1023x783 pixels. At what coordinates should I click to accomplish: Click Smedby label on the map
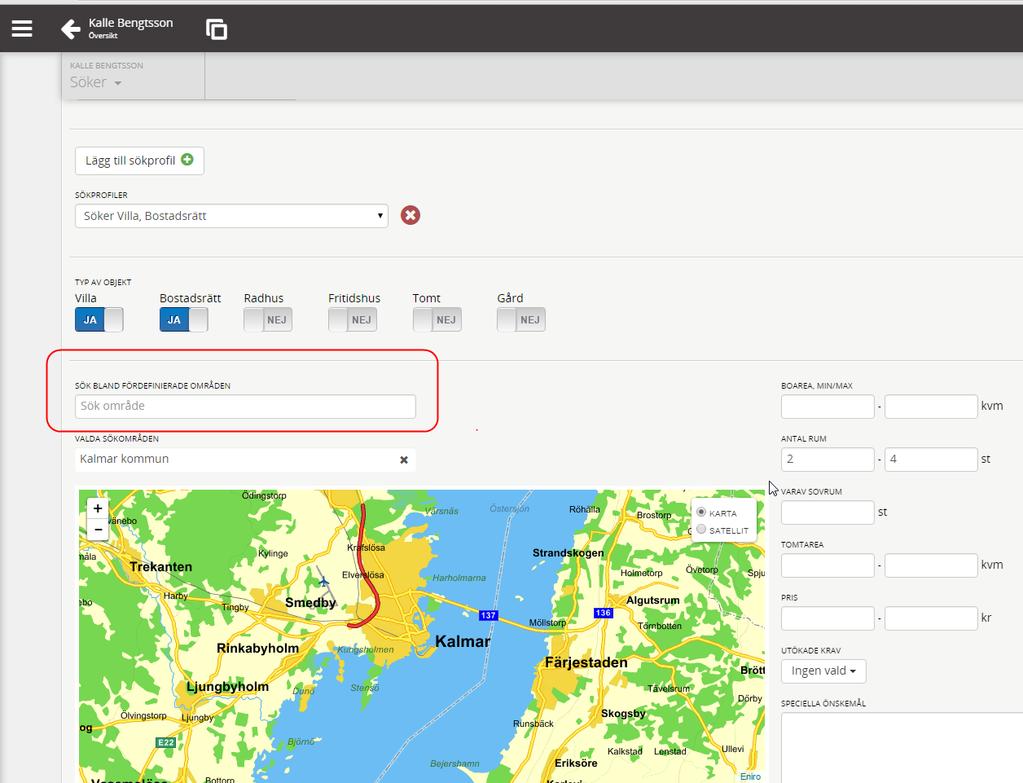(311, 602)
